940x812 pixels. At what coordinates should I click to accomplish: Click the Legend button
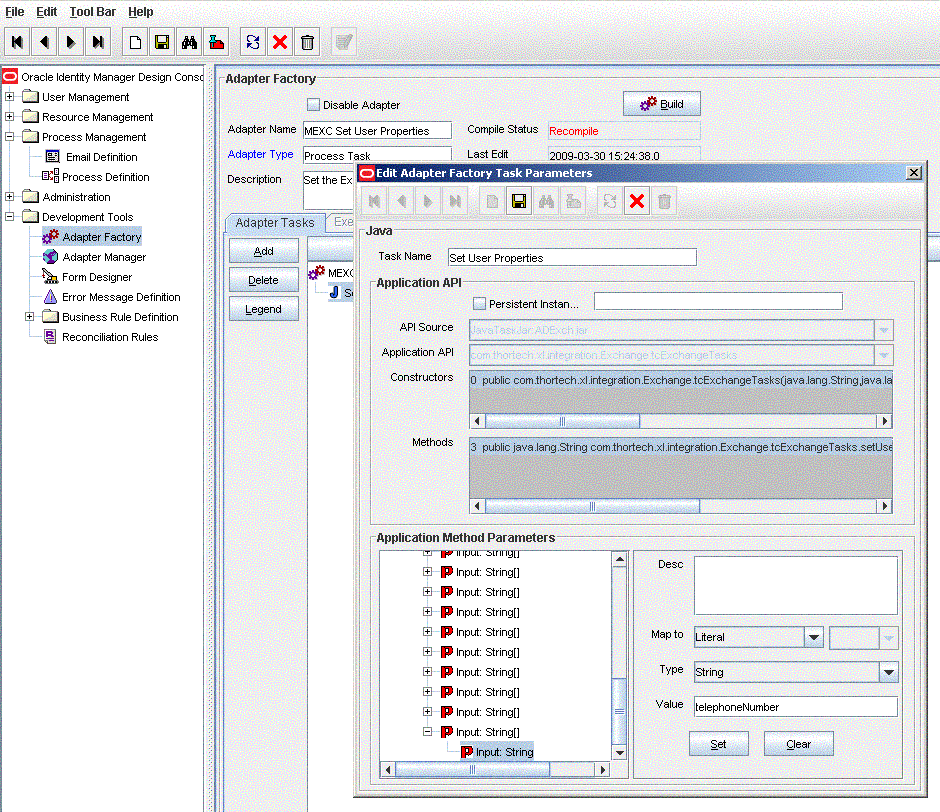(264, 309)
